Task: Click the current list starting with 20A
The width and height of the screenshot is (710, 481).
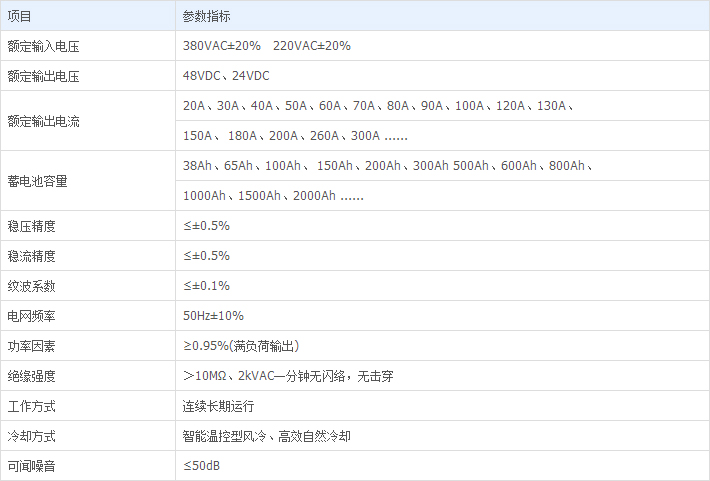Action: coord(378,106)
